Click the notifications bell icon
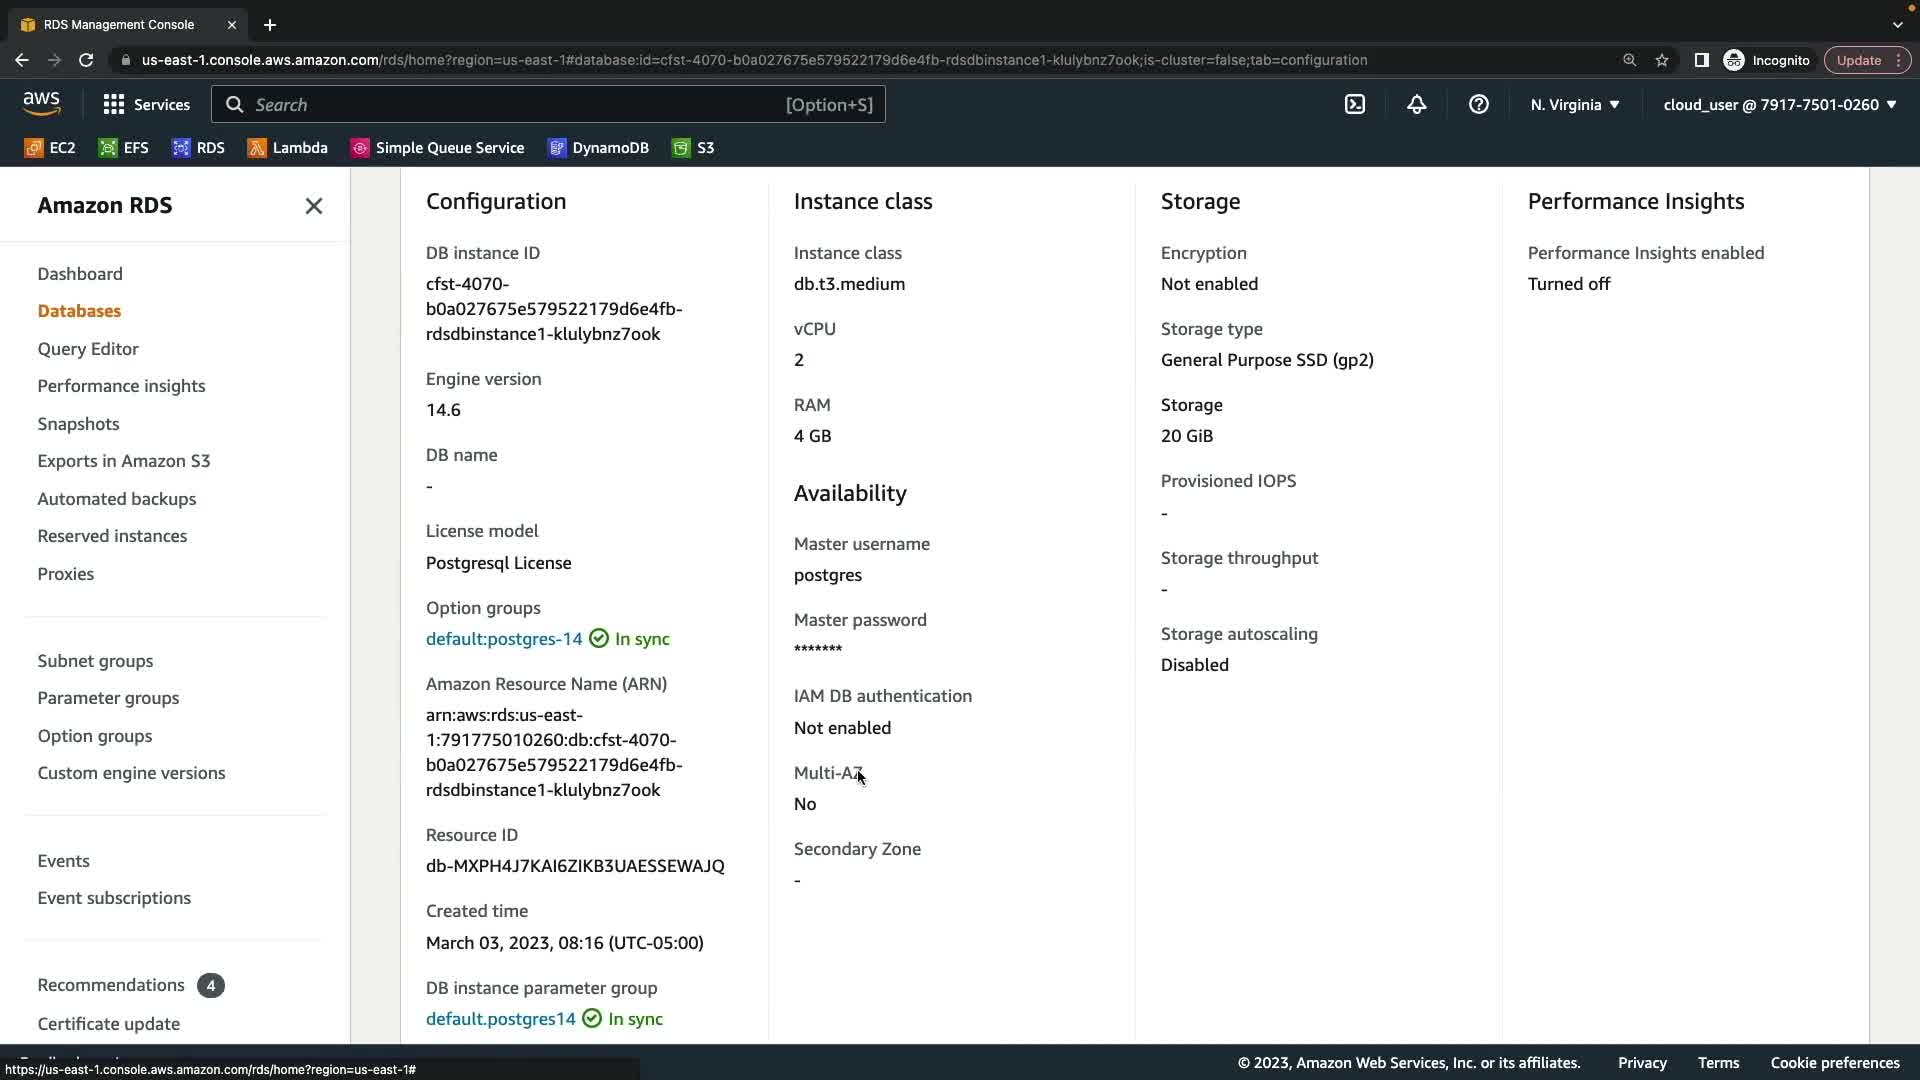This screenshot has width=1920, height=1080. (1416, 104)
